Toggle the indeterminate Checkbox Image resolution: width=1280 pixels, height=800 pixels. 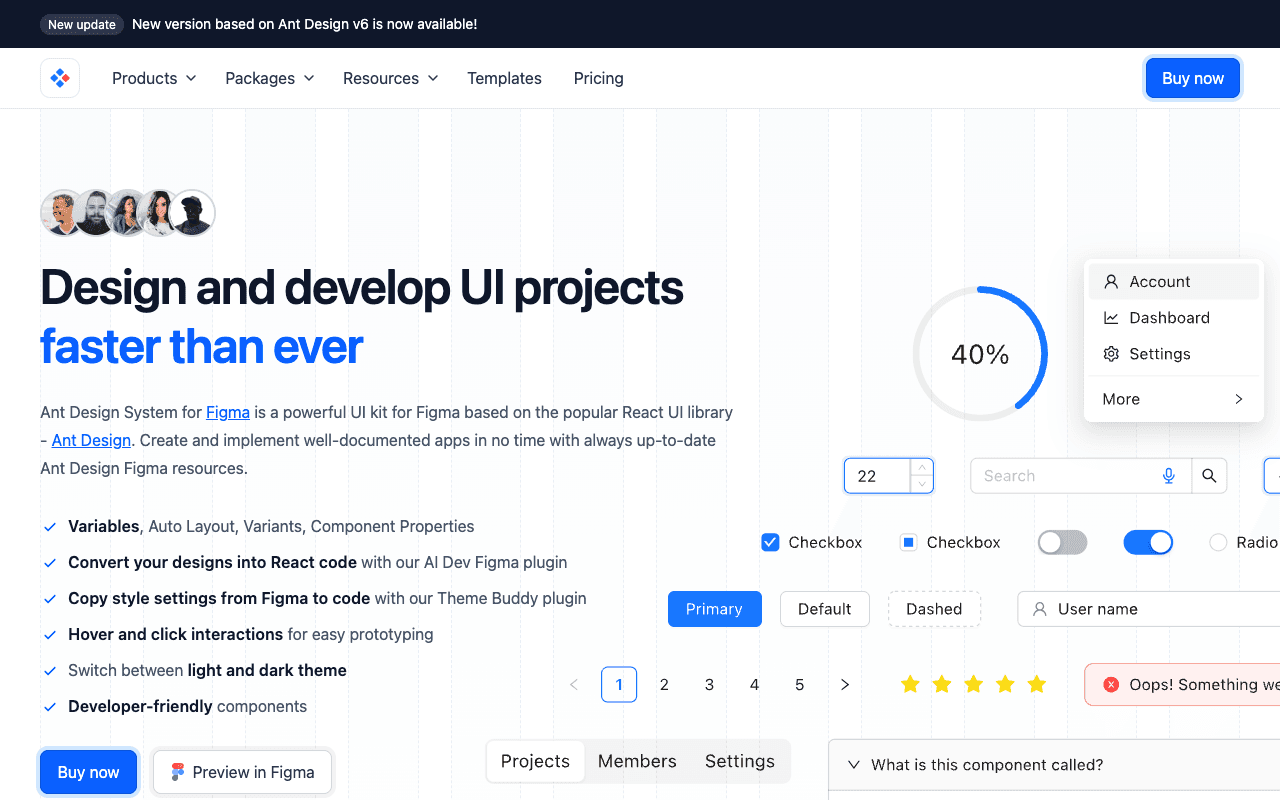tap(908, 542)
